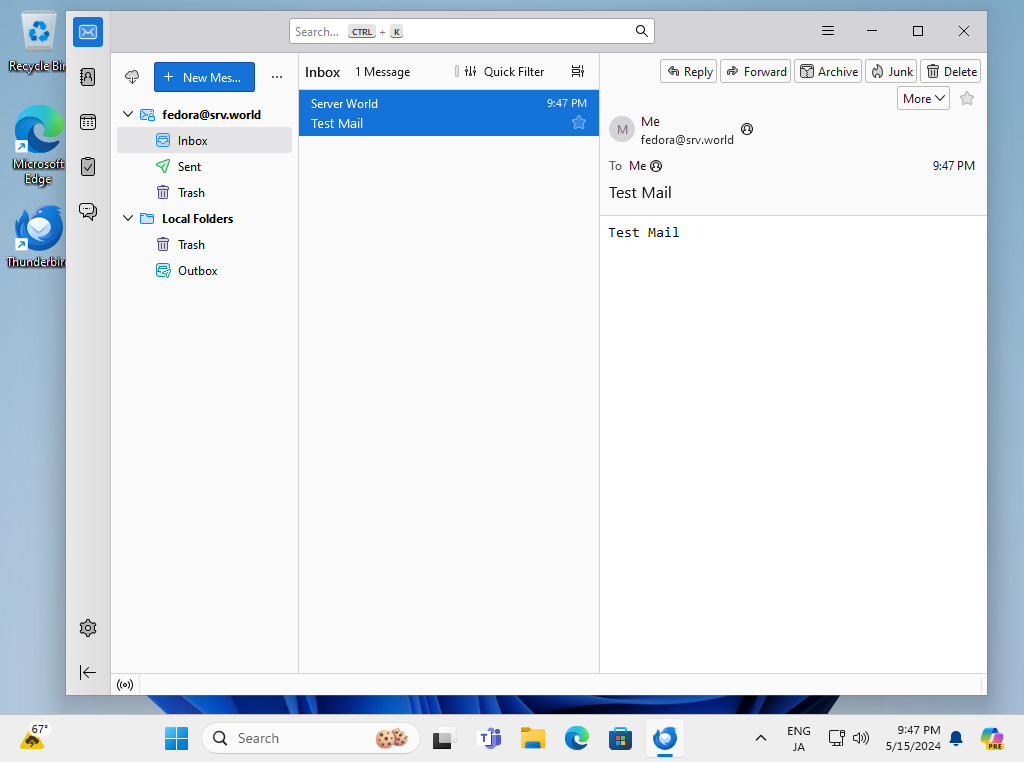This screenshot has width=1024, height=762.
Task: Open the Chat space icon
Action: coord(88,211)
